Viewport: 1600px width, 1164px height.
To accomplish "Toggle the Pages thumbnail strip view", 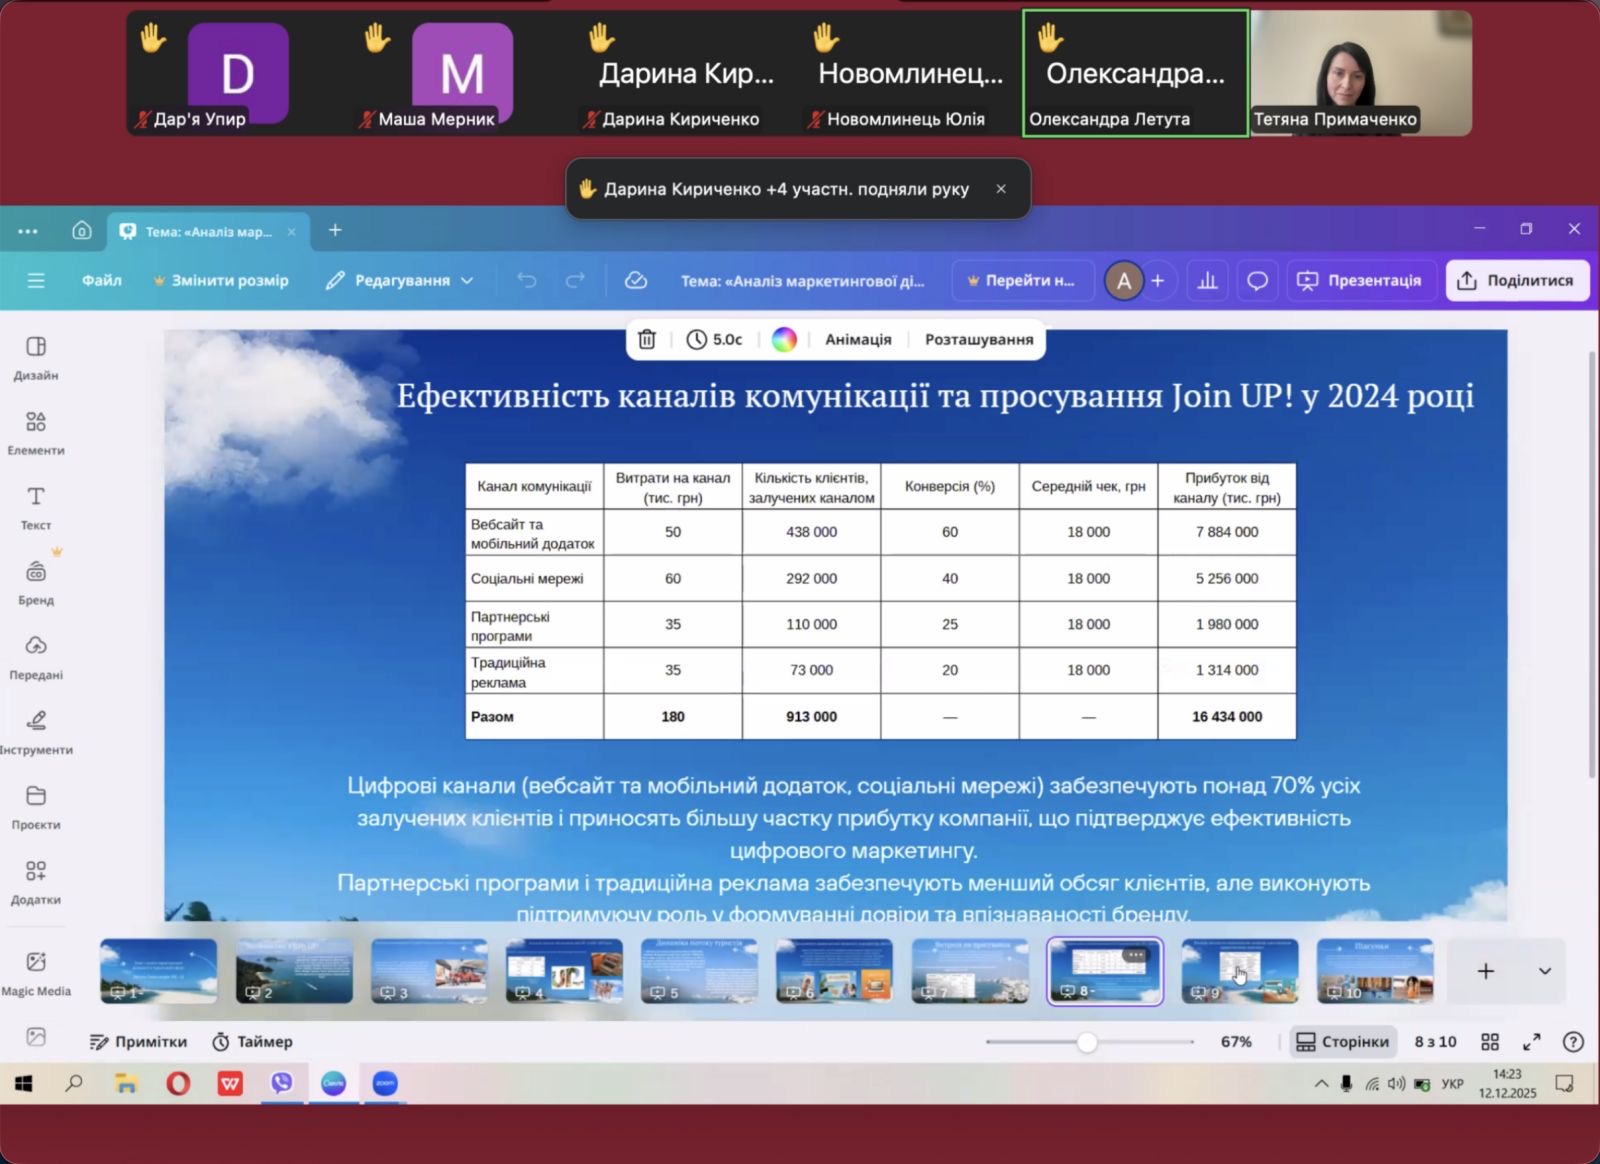I will 1343,1042.
